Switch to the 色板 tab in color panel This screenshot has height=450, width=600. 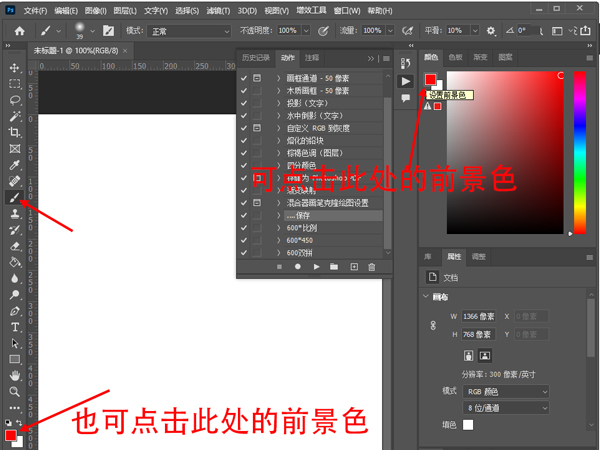456,57
